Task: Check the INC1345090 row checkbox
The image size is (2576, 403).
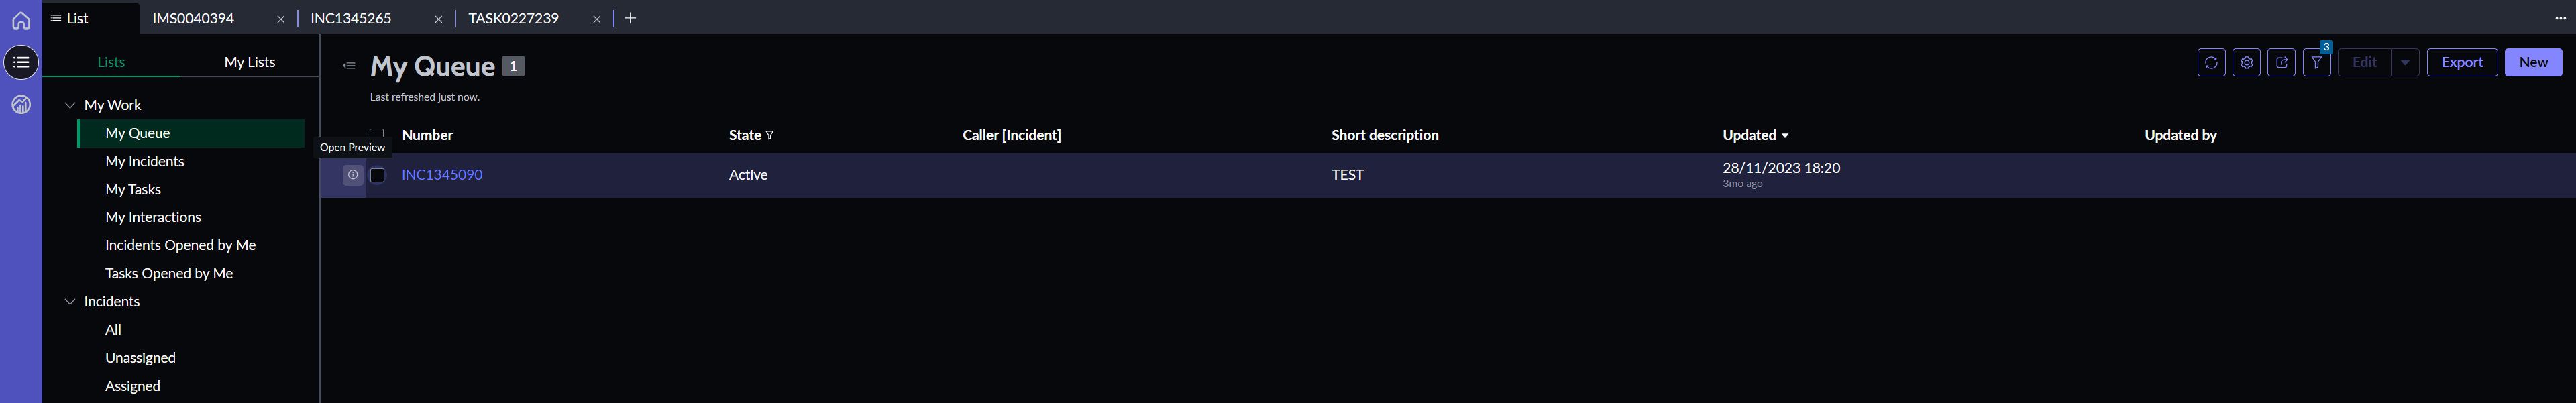Action: point(378,175)
